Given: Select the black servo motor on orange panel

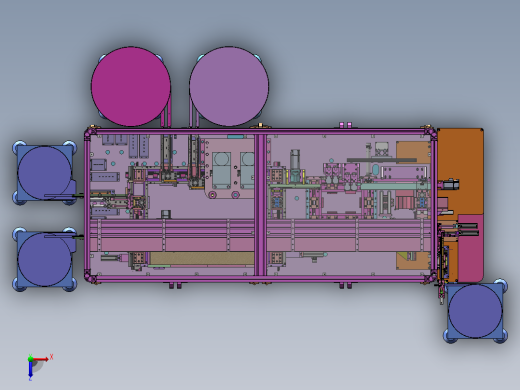Looking at the screenshot, I should [451, 184].
